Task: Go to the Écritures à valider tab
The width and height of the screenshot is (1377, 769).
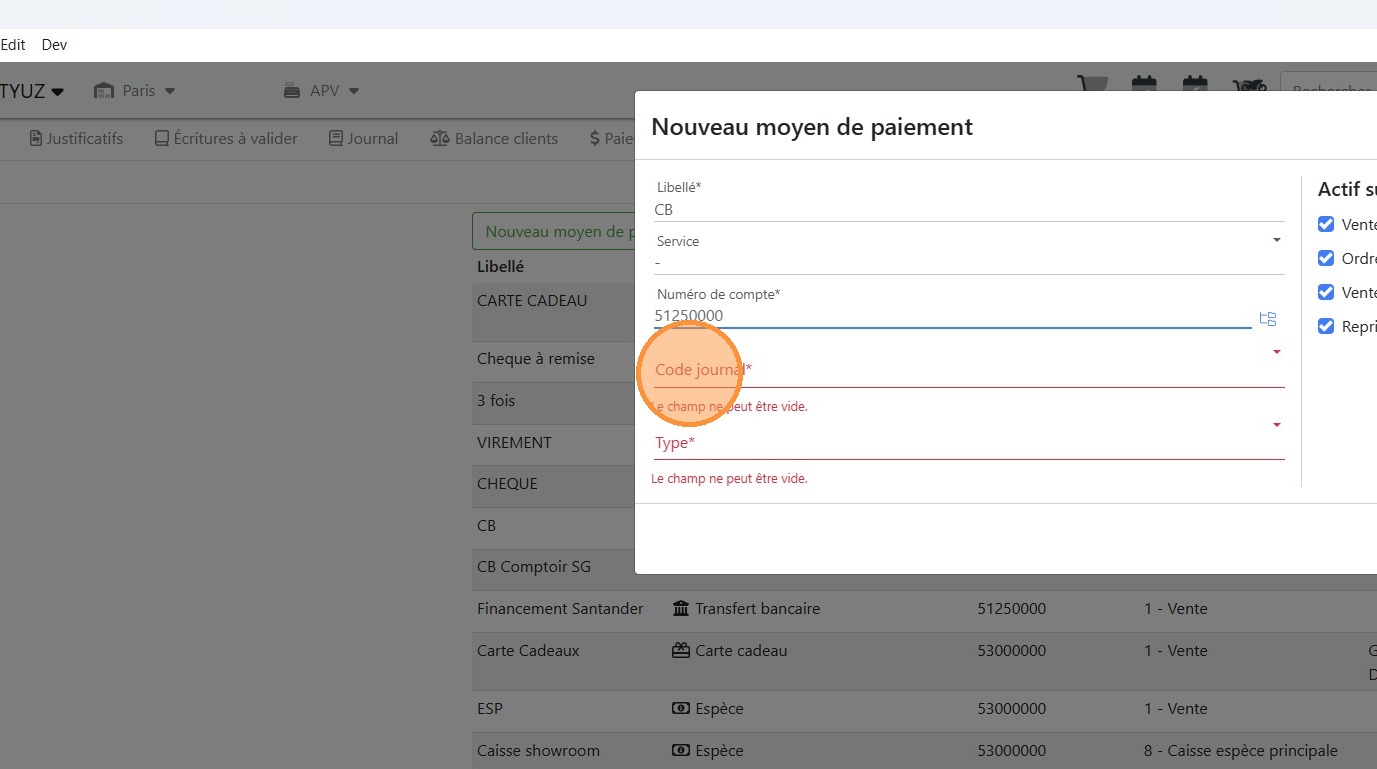Action: coord(226,139)
